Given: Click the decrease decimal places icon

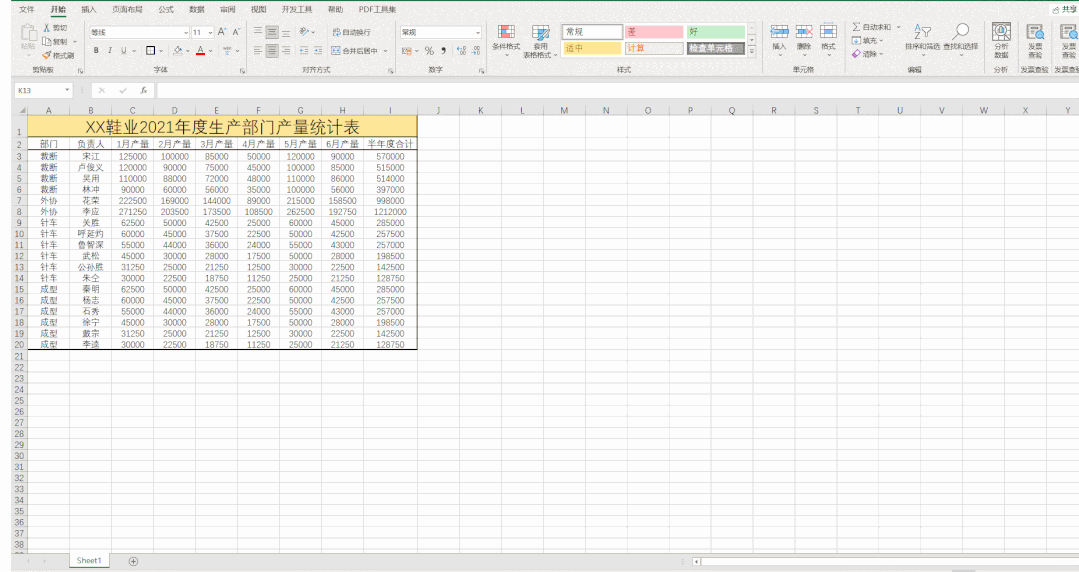Looking at the screenshot, I should point(476,50).
